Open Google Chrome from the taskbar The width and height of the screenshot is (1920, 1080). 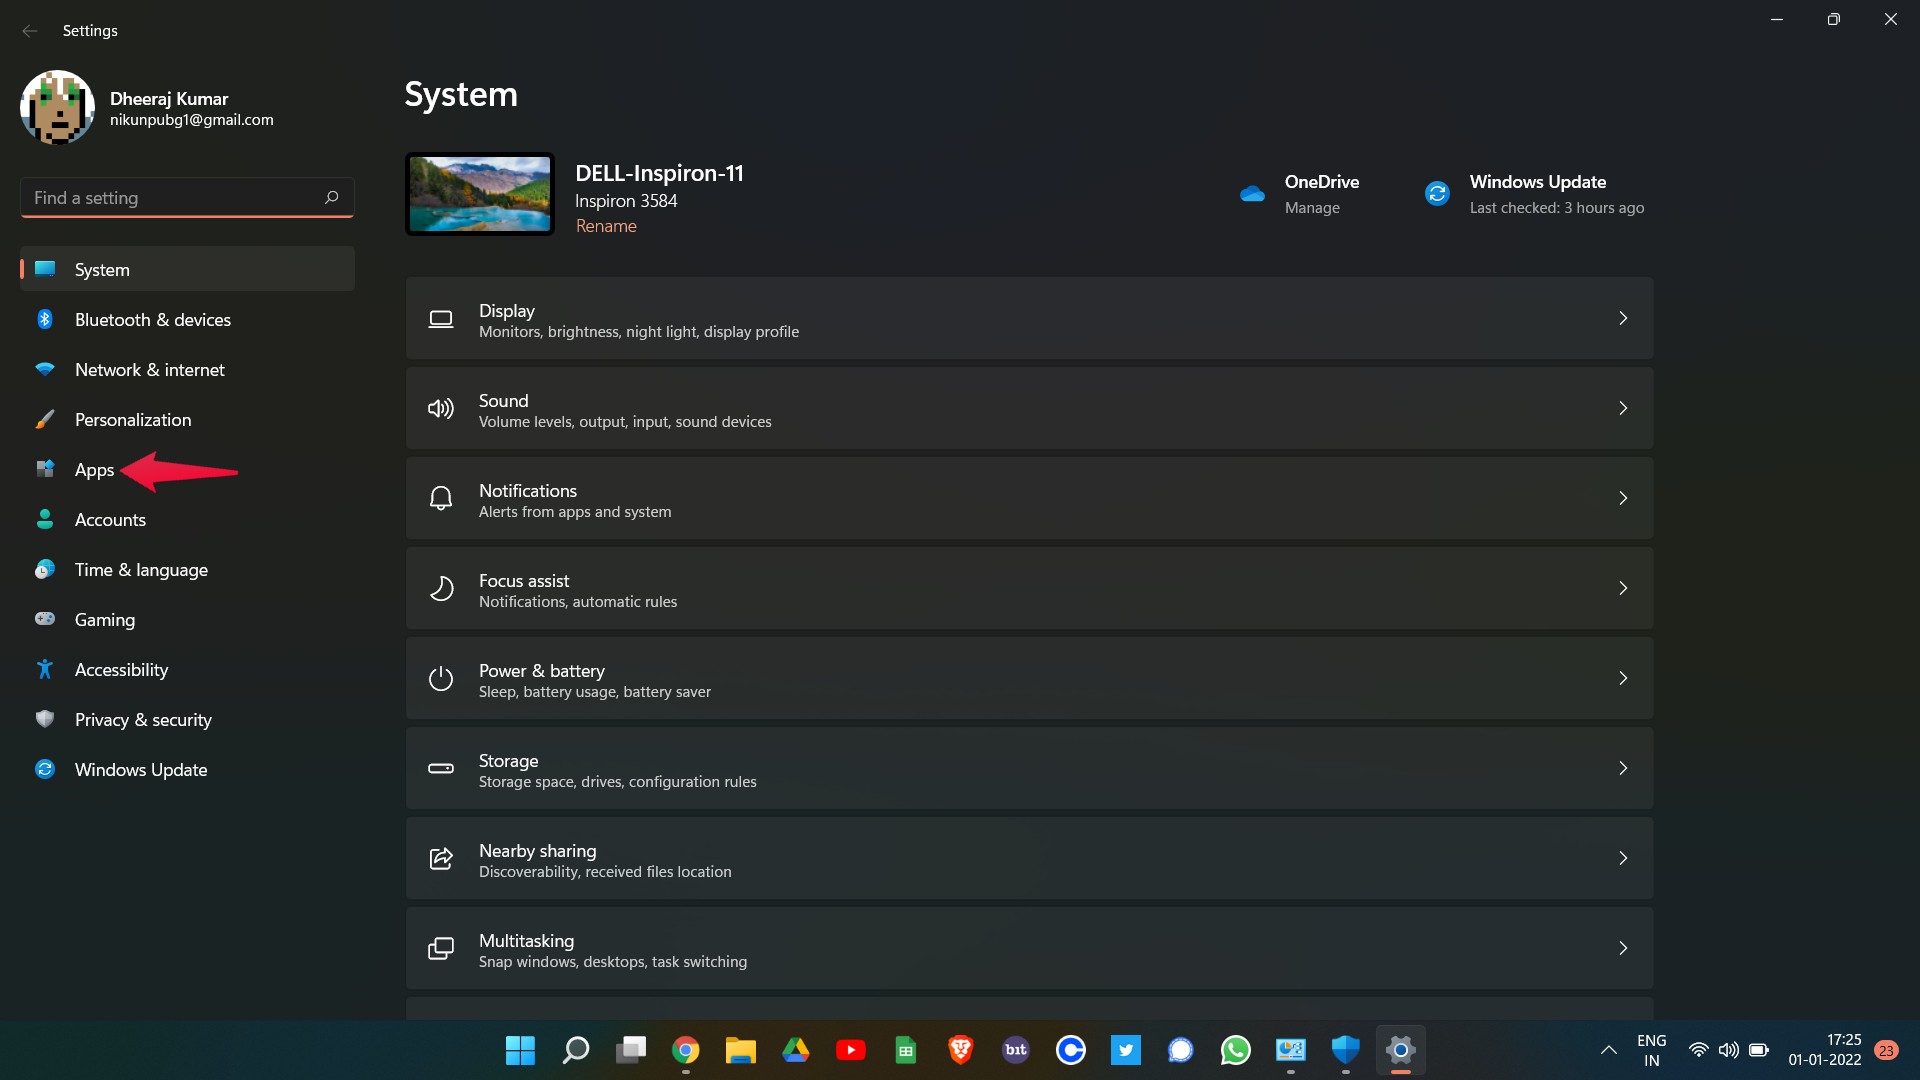click(x=686, y=1051)
